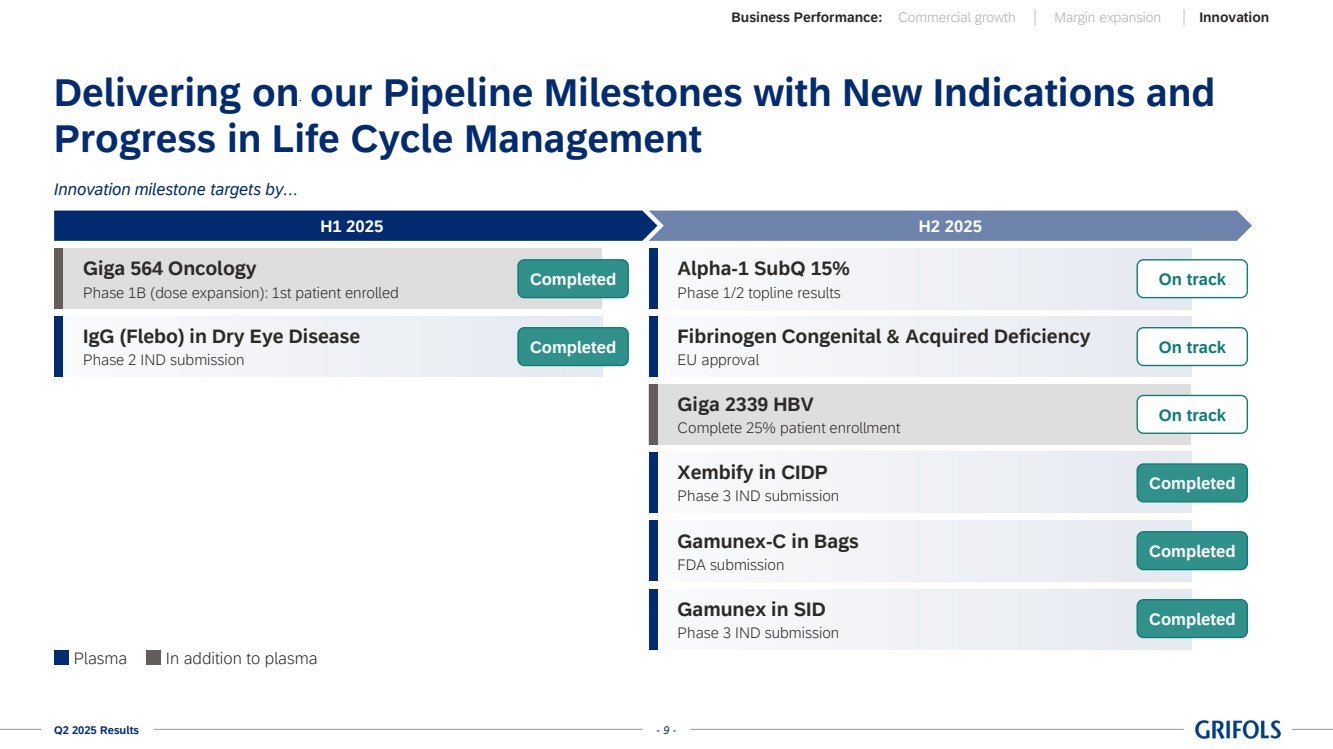Click On track badge for Fibrinogen Deficiency
Image resolution: width=1333 pixels, height=749 pixels.
[1191, 347]
